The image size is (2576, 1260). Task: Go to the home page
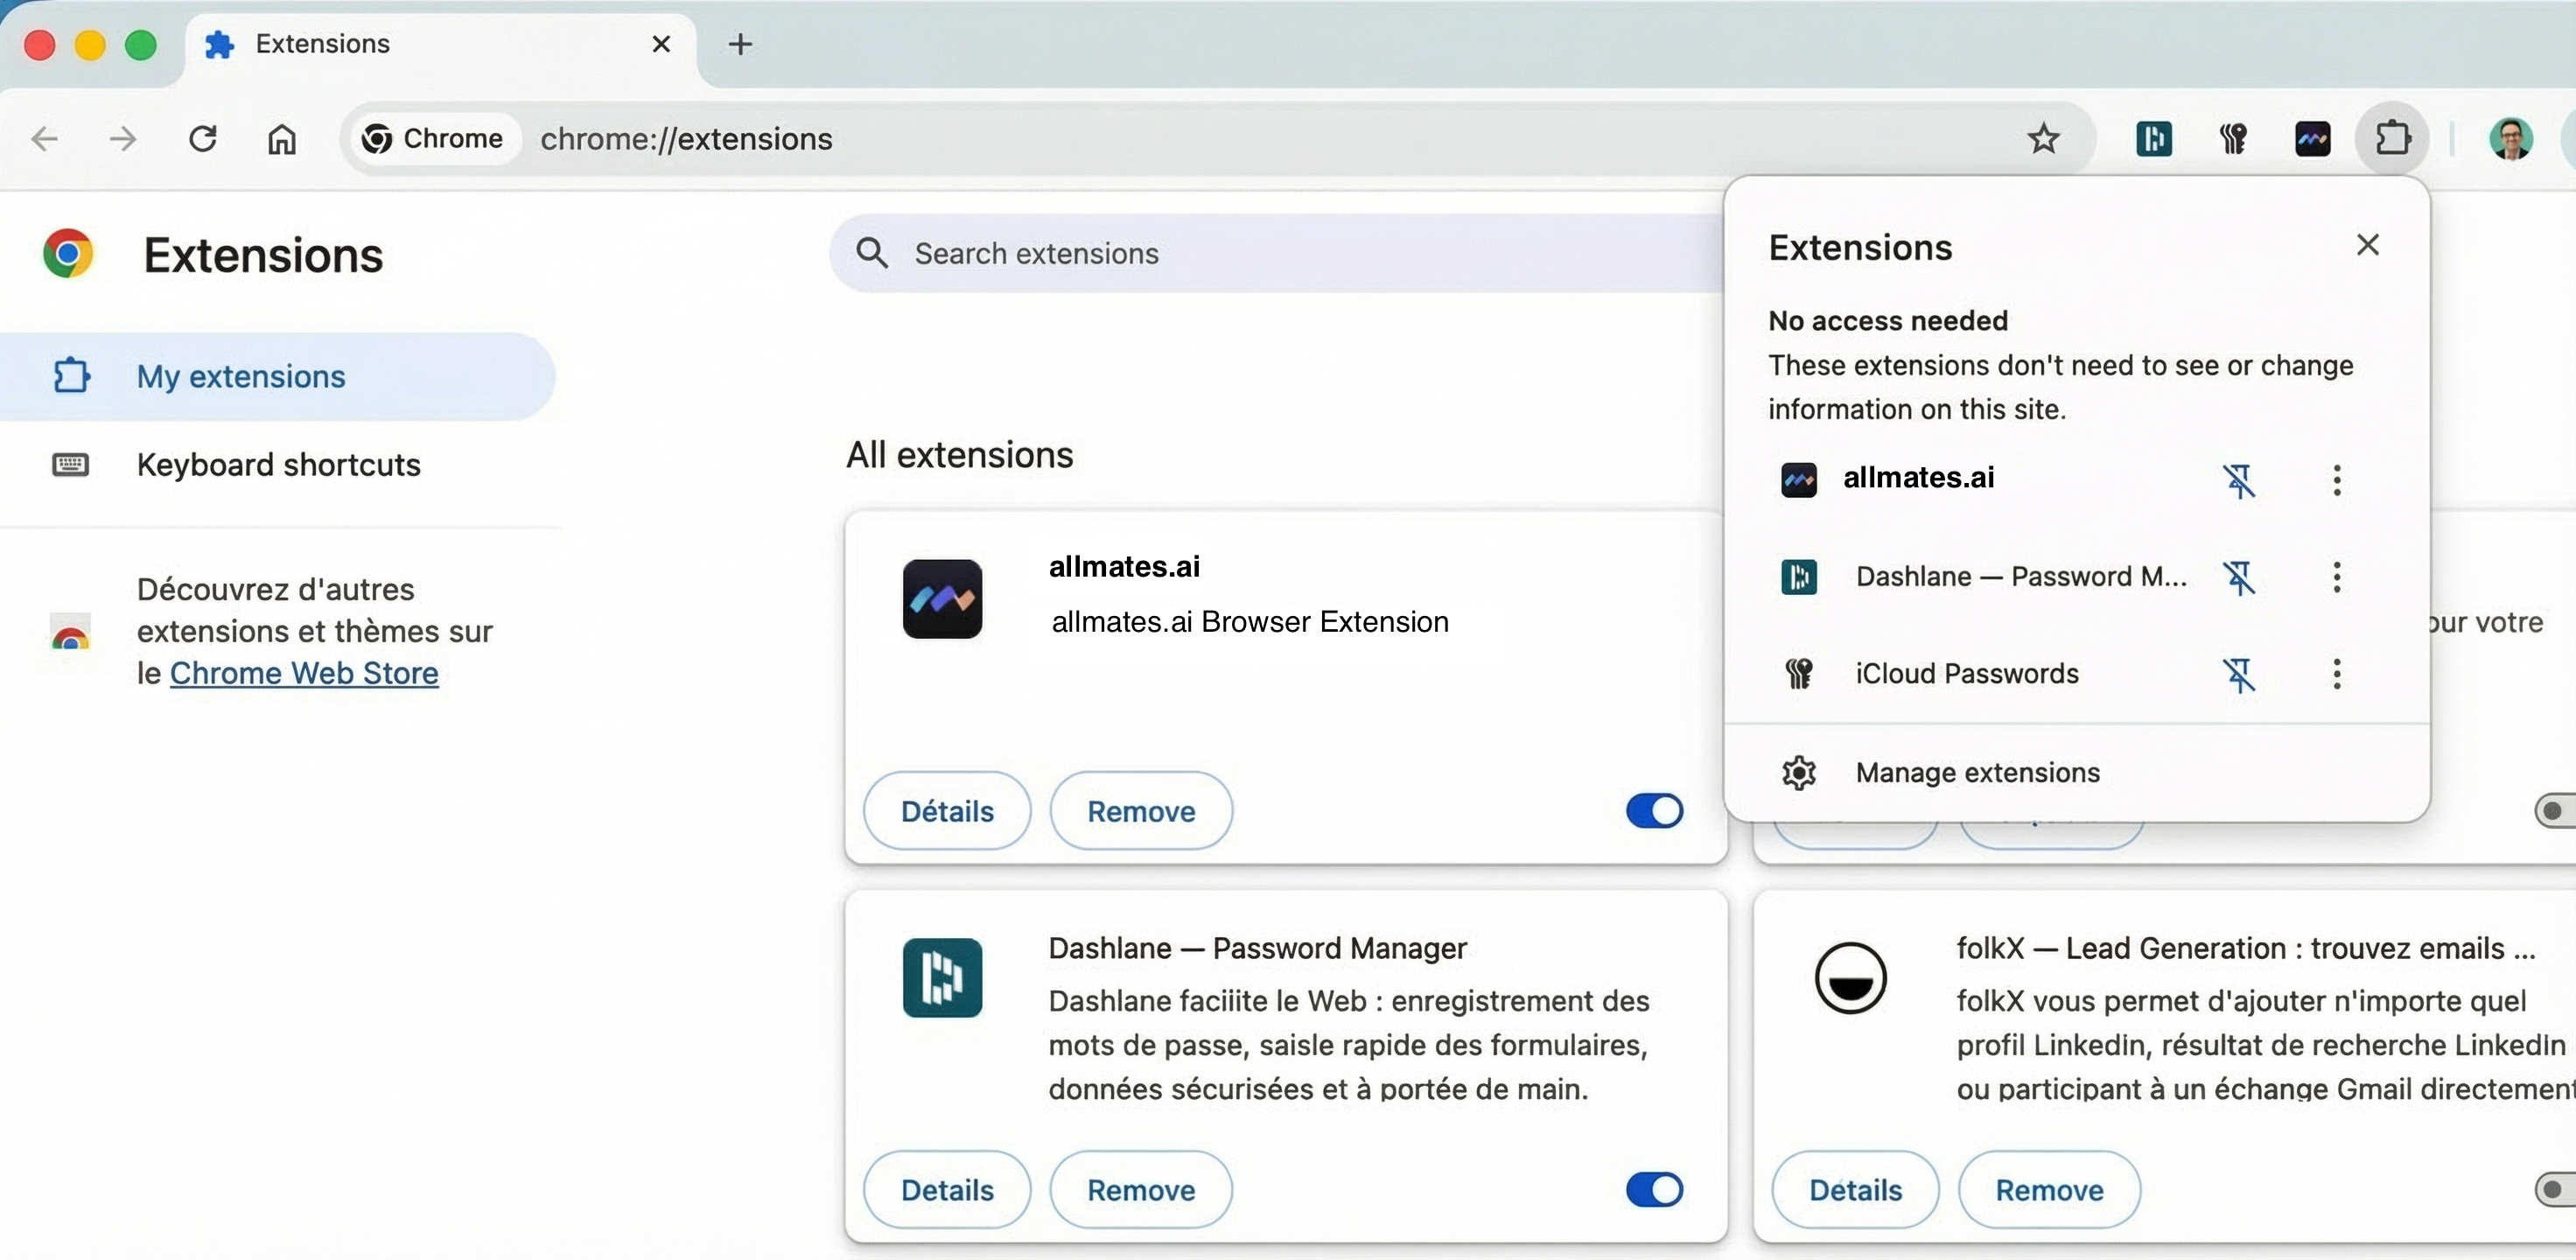[x=282, y=138]
